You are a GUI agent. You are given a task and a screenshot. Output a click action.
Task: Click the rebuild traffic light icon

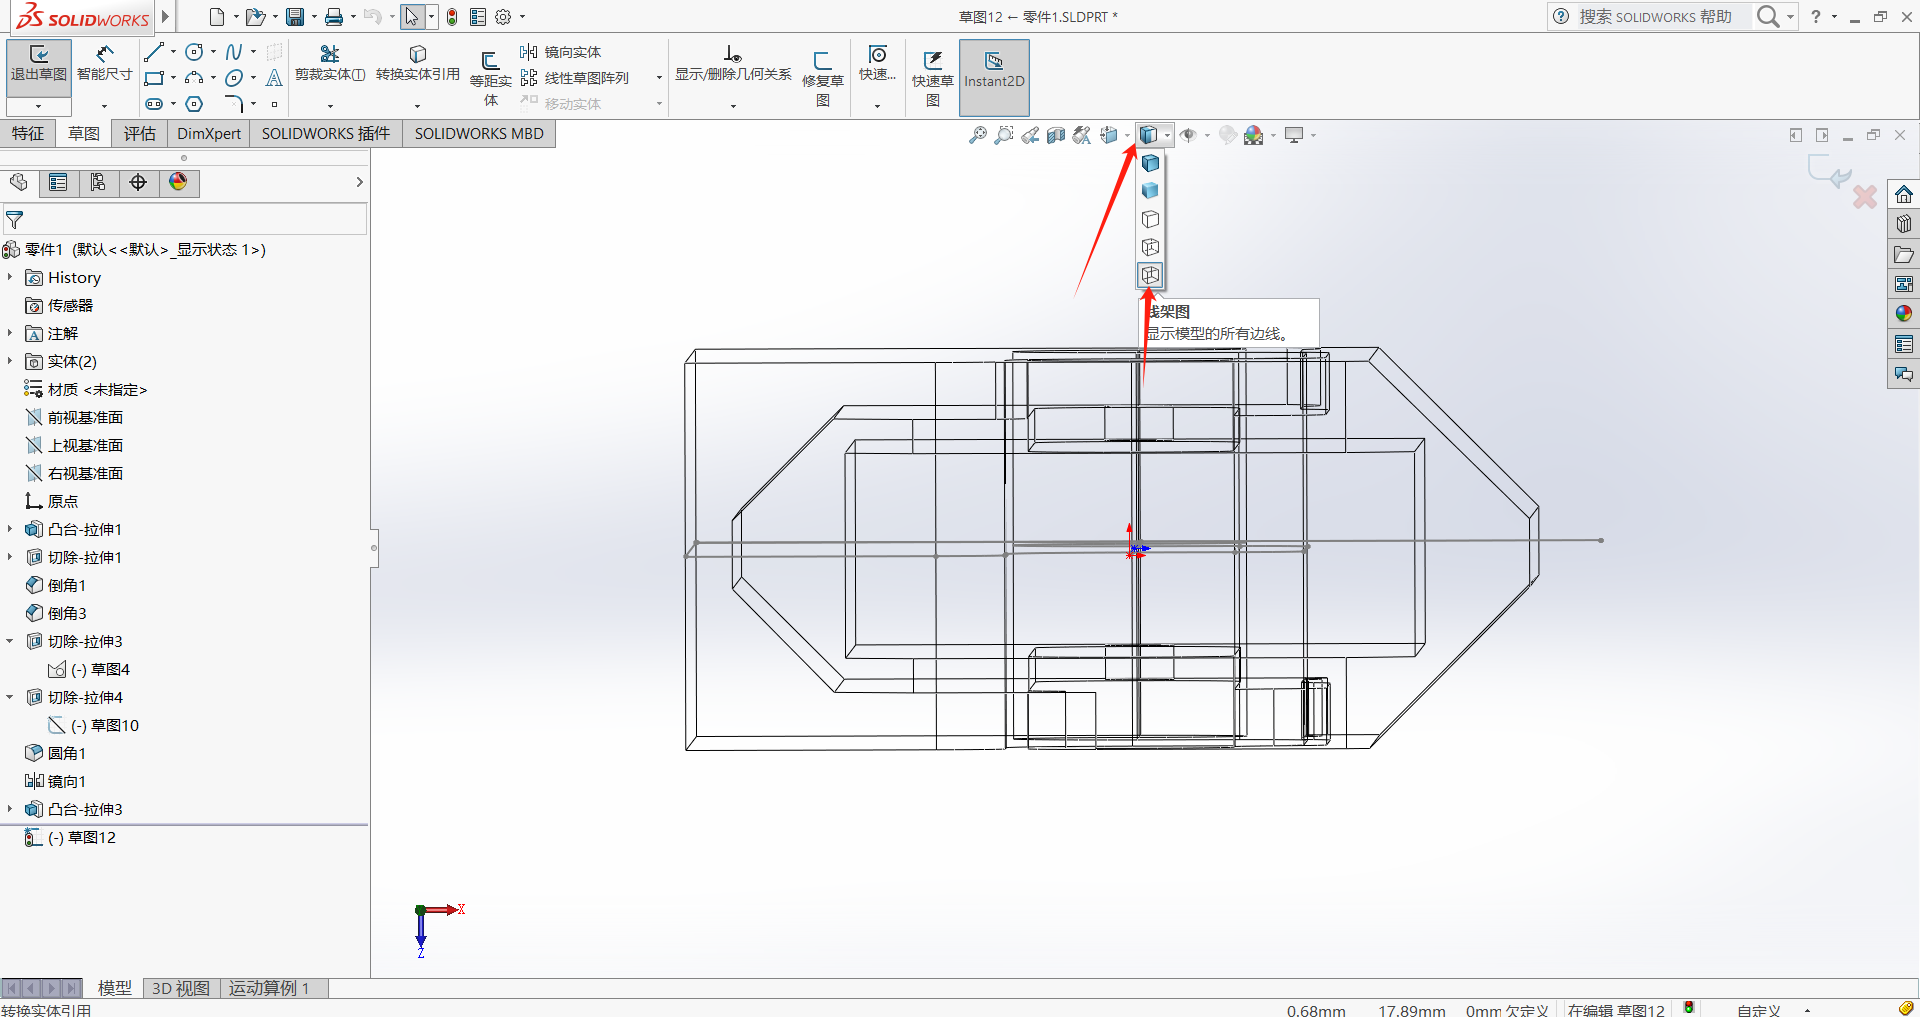pos(452,17)
